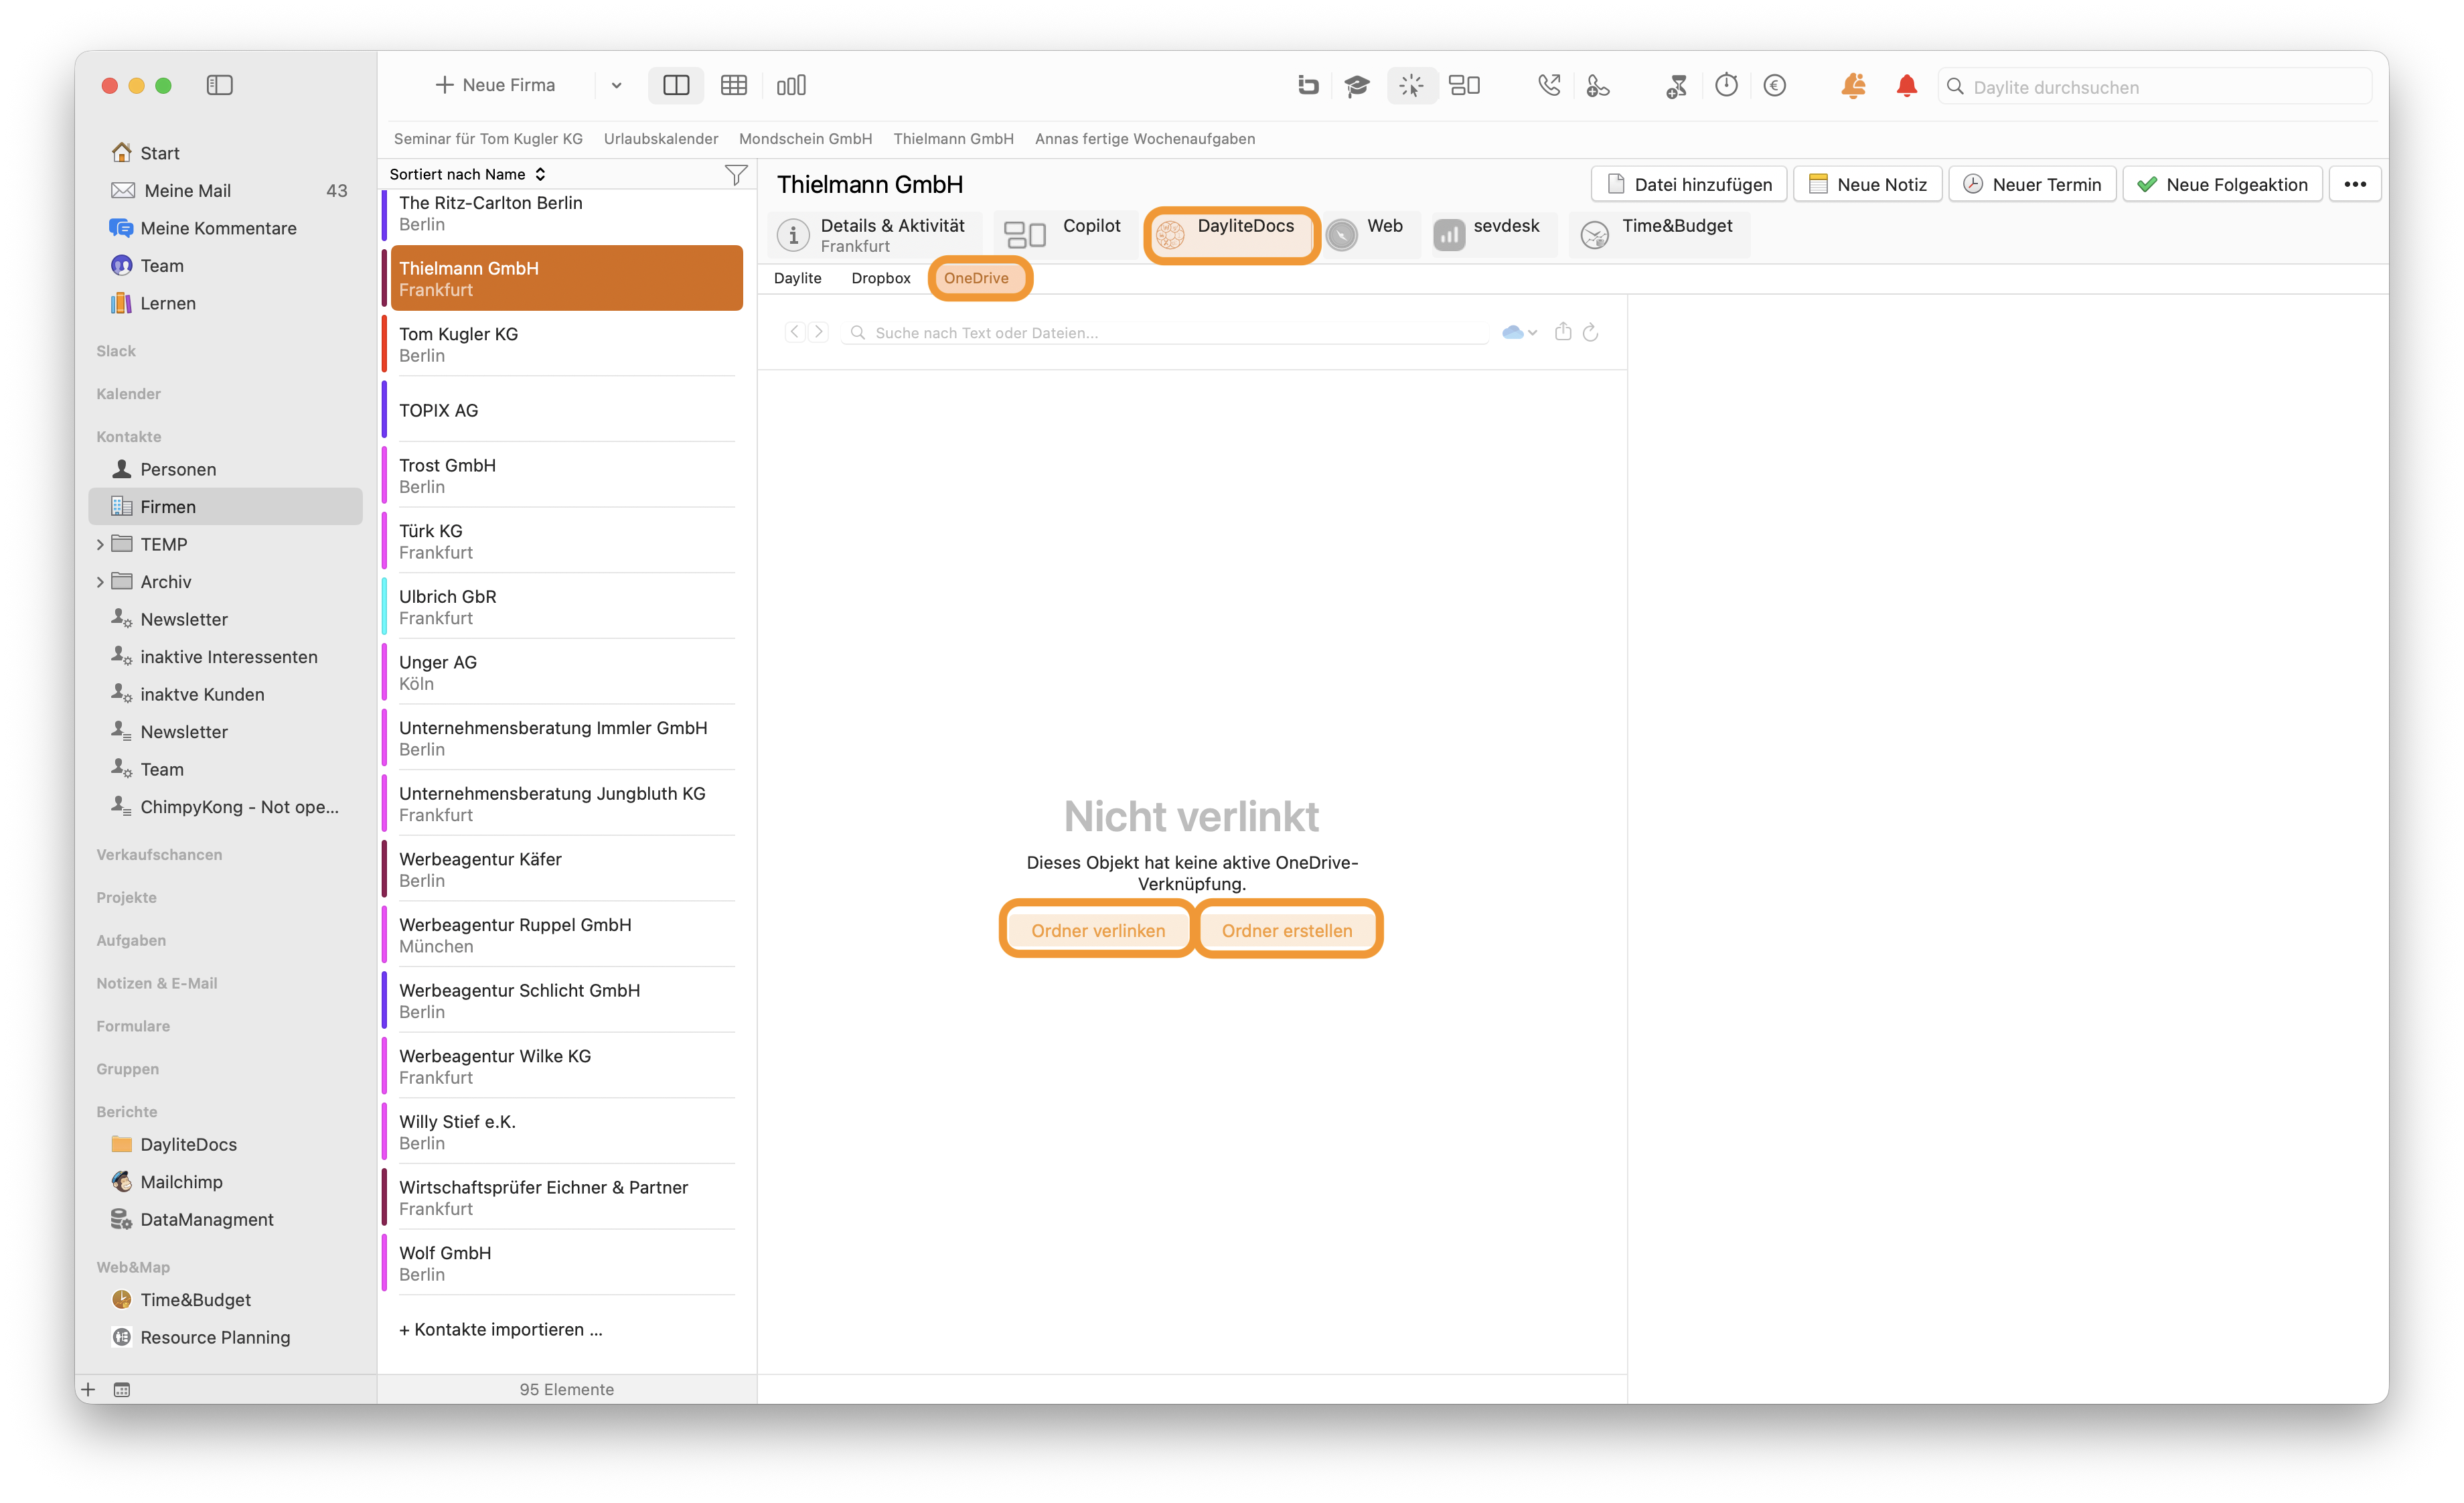Viewport: 2464px width, 1503px height.
Task: Click Neue Folgeaktion button
Action: click(x=2222, y=184)
